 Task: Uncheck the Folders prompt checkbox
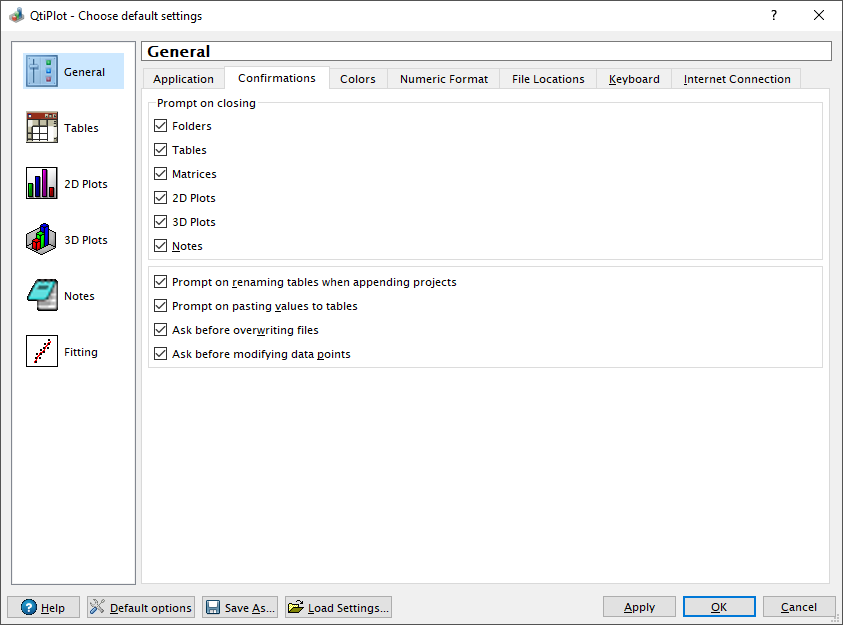tap(161, 126)
